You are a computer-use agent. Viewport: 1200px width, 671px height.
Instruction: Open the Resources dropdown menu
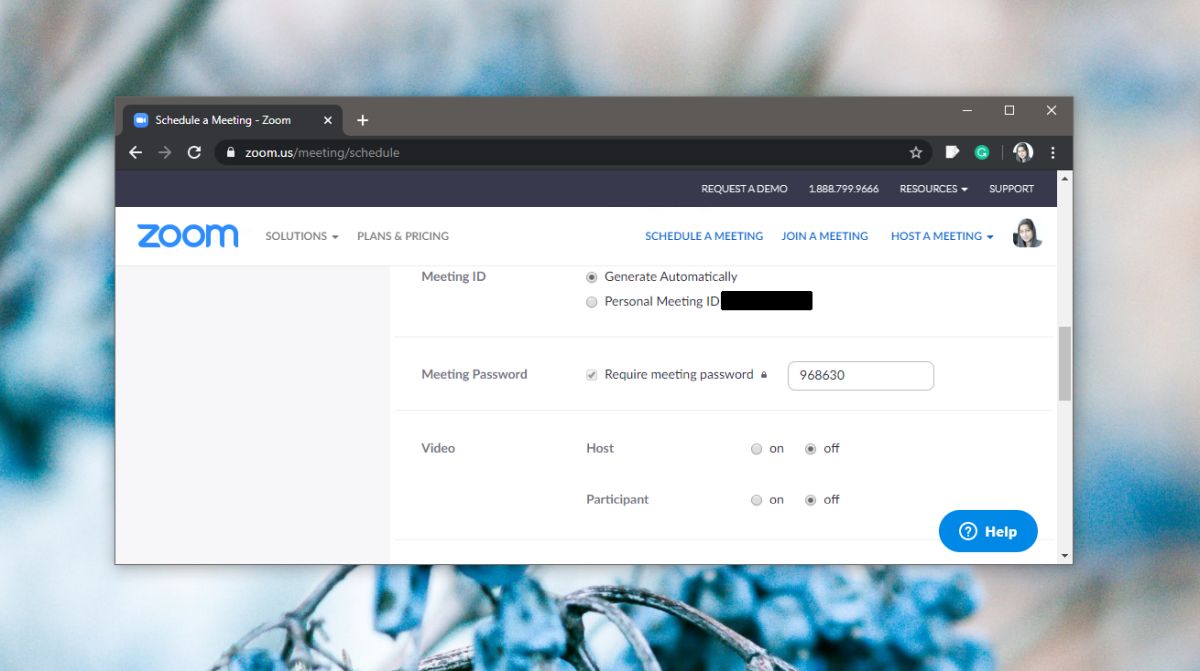(x=933, y=188)
